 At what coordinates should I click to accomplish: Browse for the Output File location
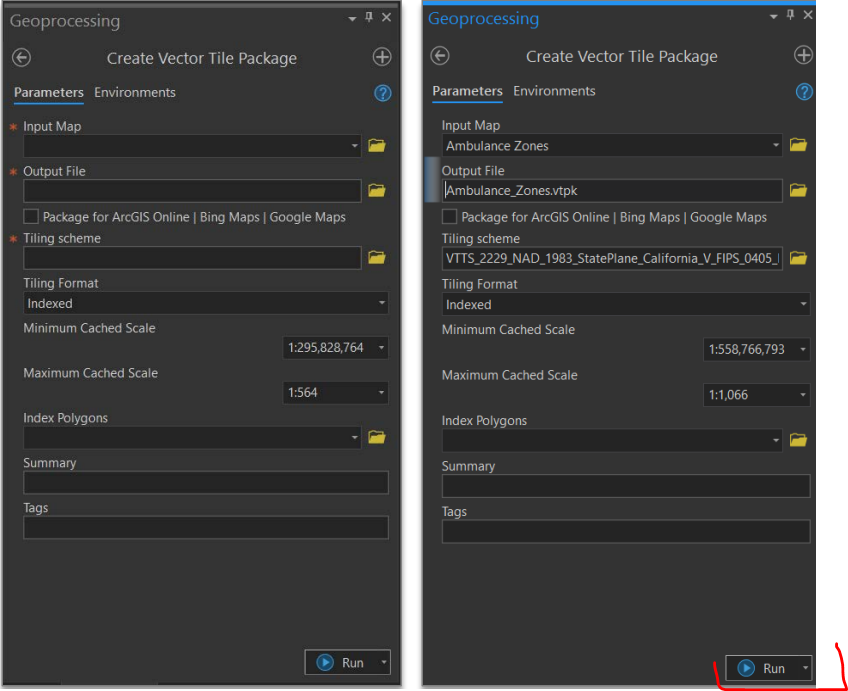point(797,190)
